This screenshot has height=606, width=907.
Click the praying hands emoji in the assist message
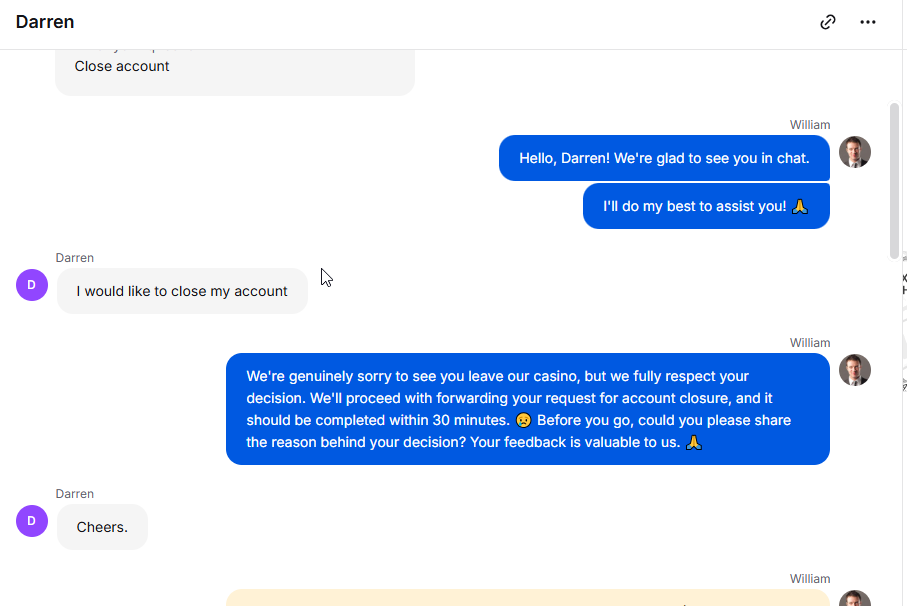(800, 206)
